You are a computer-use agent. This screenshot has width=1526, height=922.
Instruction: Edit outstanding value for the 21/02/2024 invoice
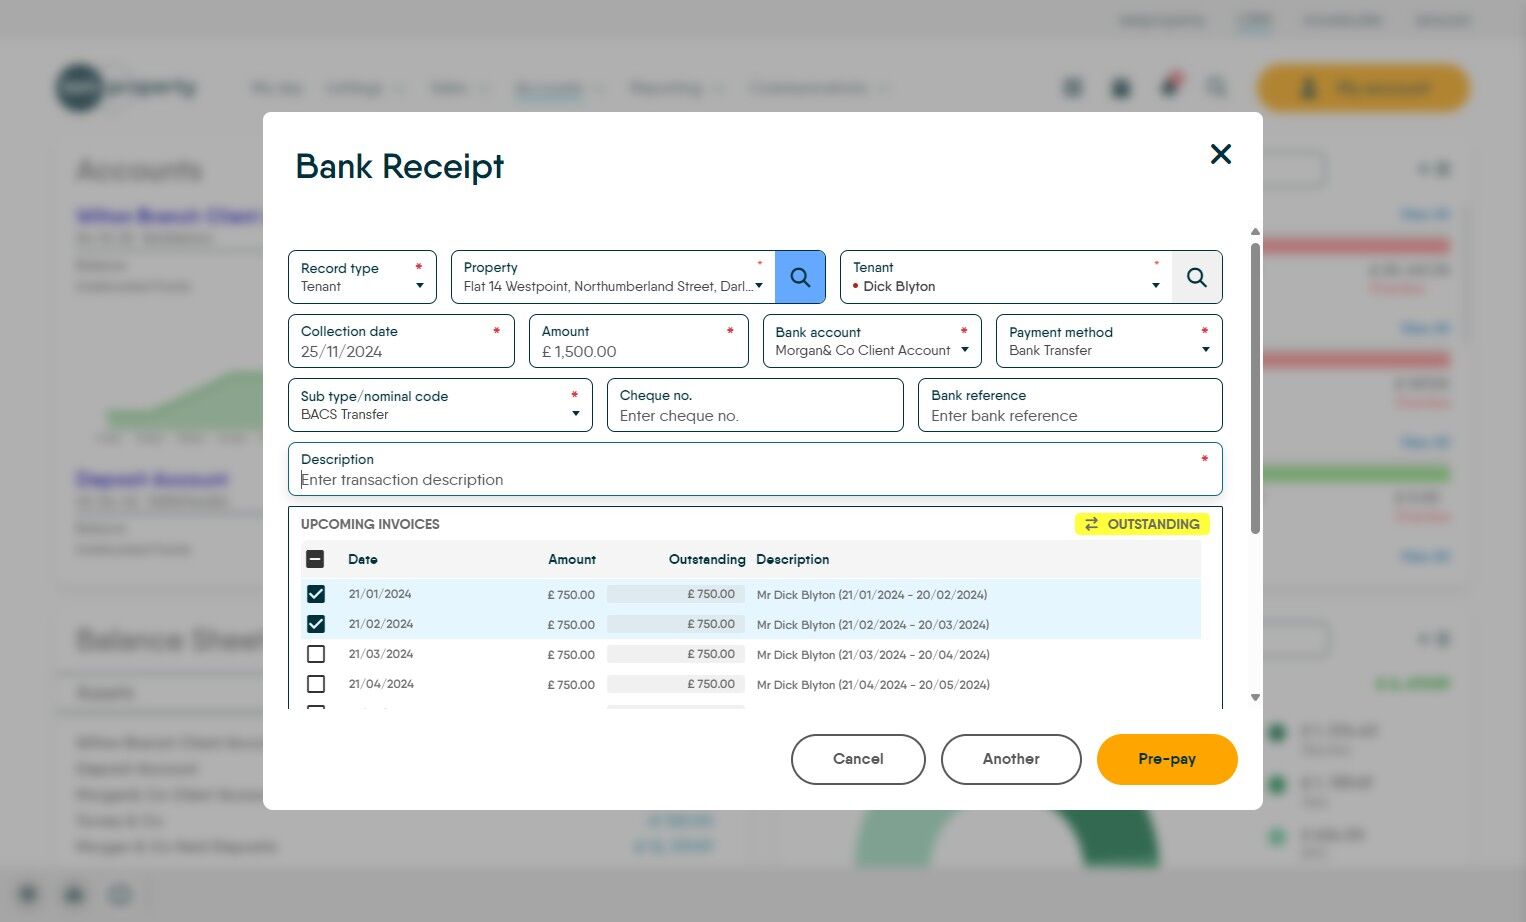coord(675,624)
